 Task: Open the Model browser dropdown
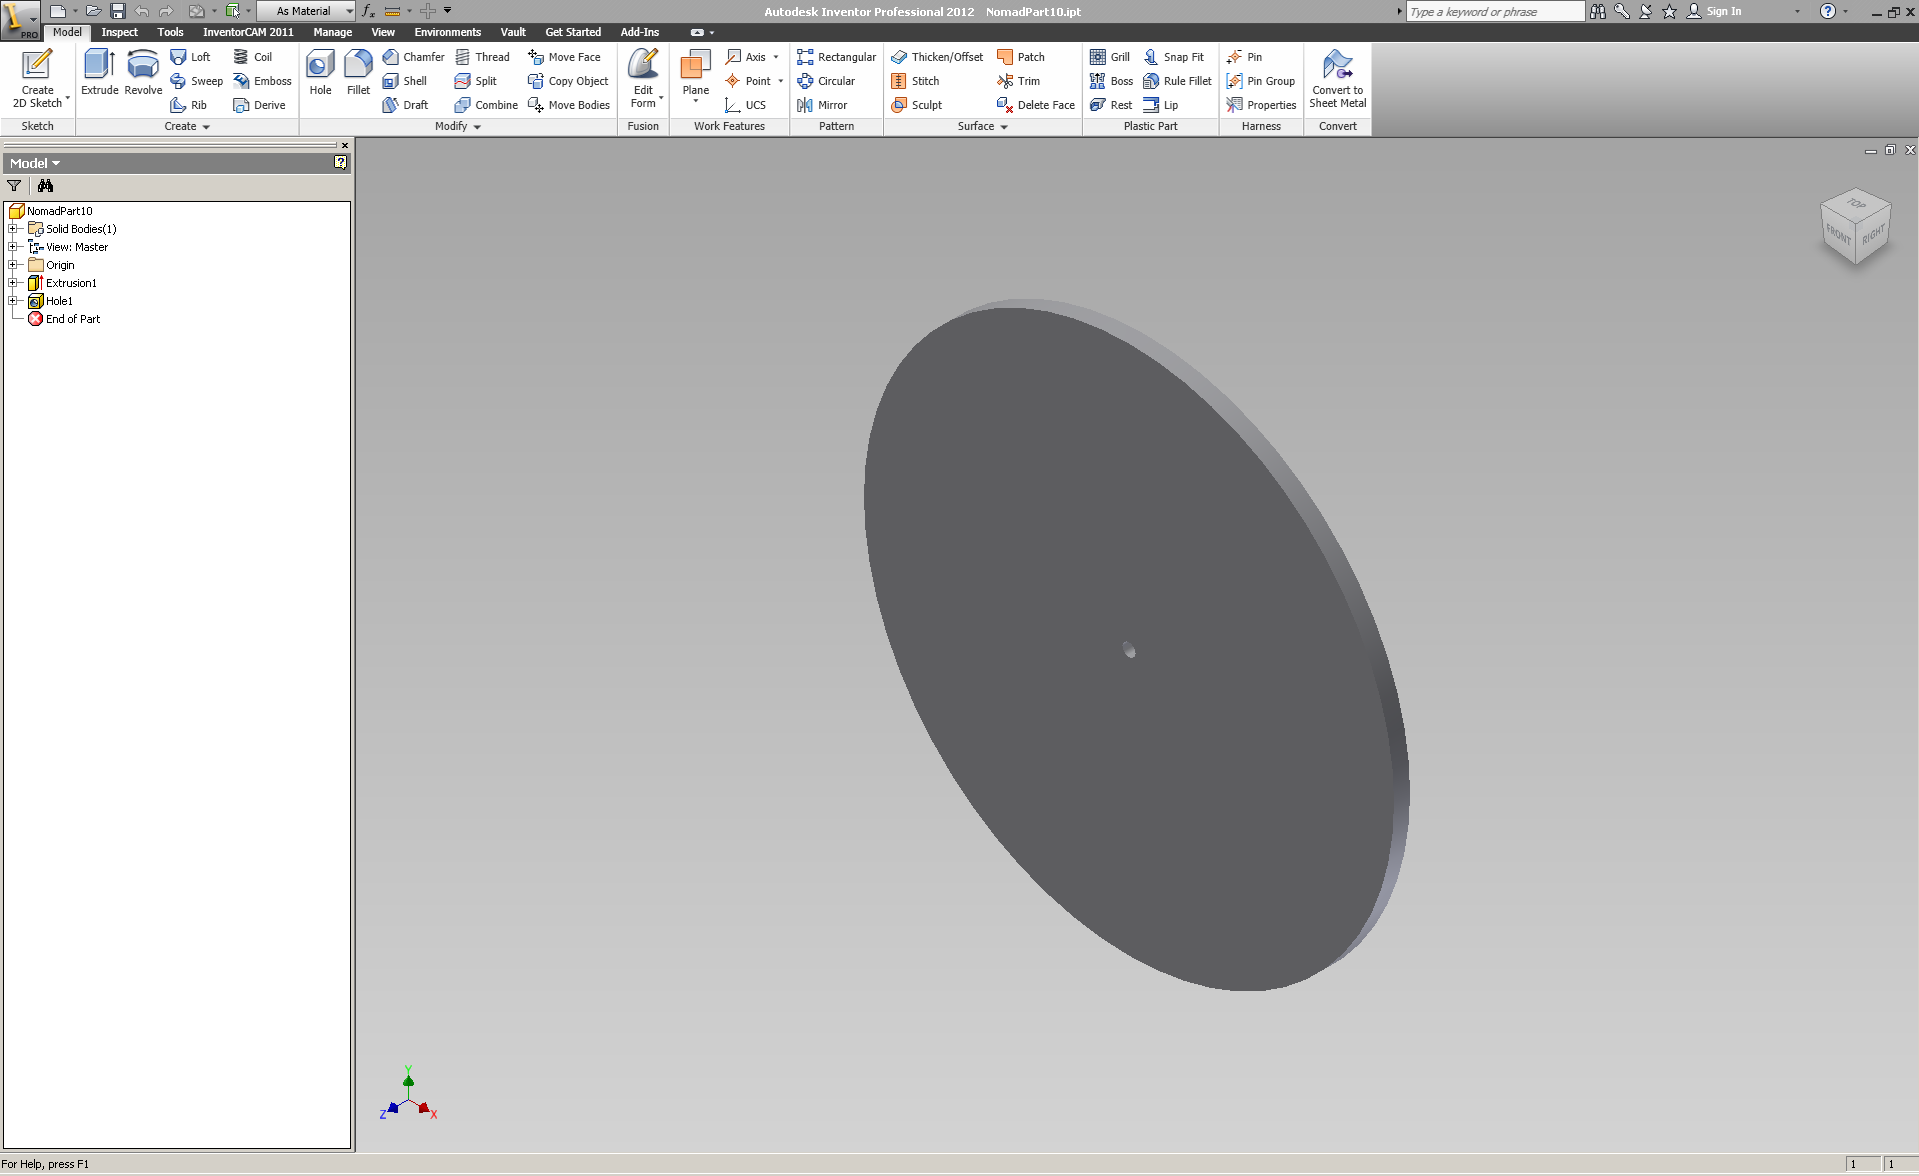35,163
